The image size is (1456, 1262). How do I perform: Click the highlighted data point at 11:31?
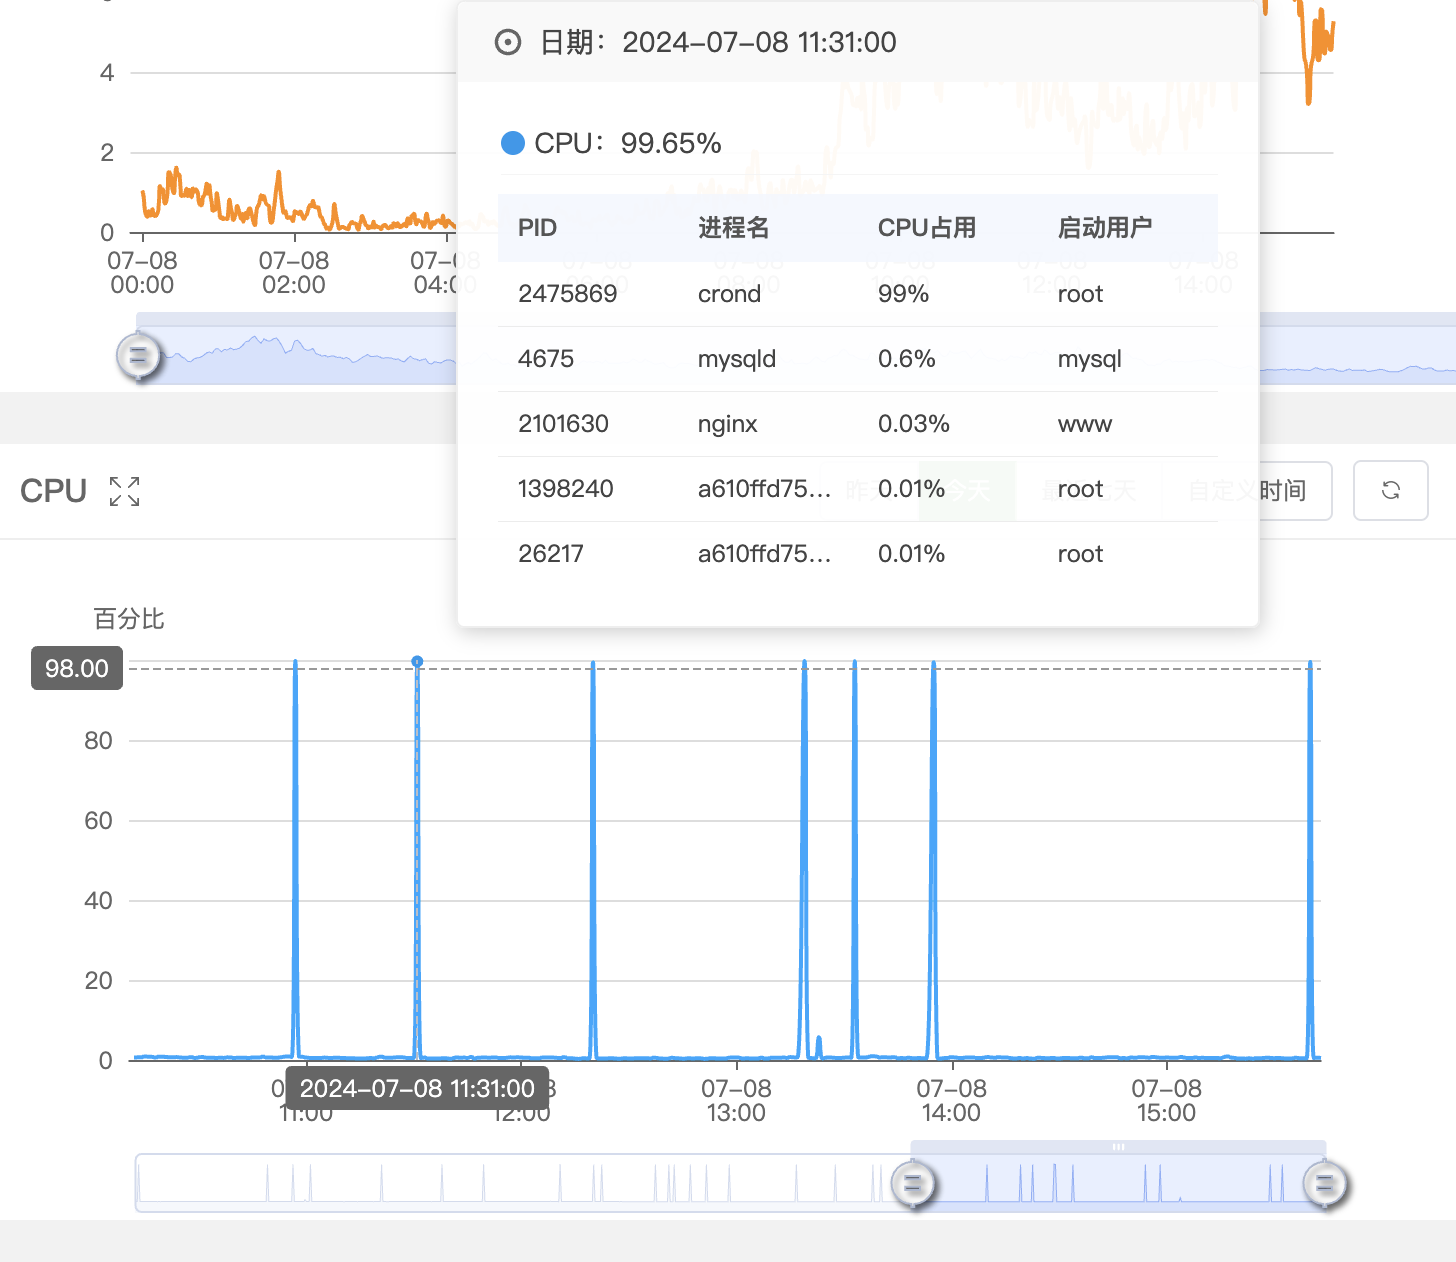(x=417, y=661)
